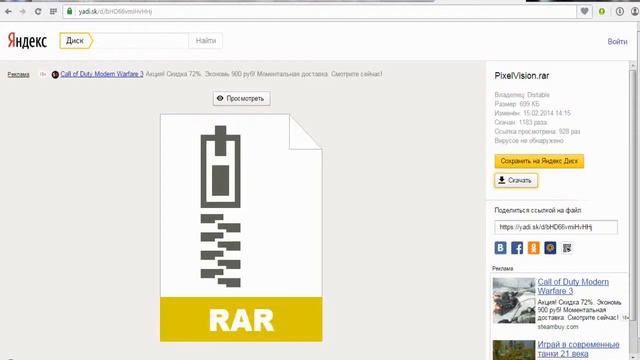640x360 pixels.
Task: Click Вирусов не обнаружено status text
Action: click(529, 141)
